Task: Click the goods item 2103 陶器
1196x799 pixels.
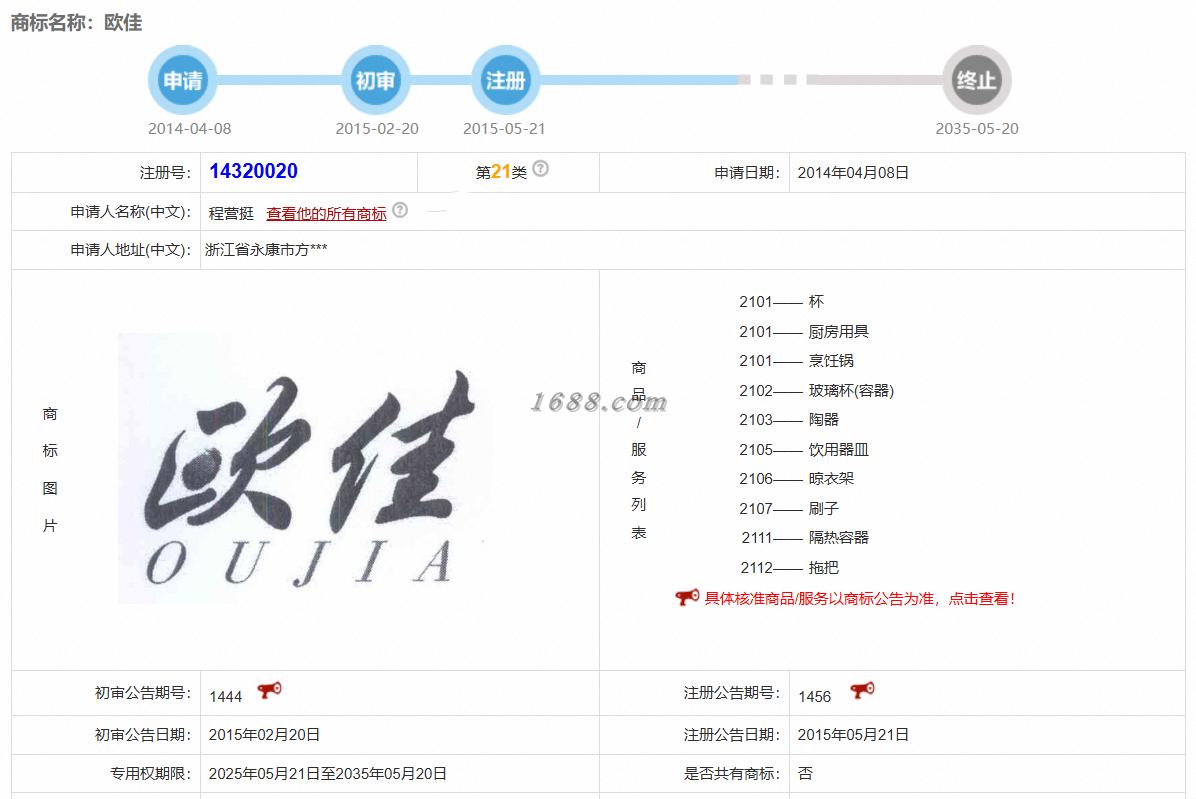Action: click(x=789, y=419)
